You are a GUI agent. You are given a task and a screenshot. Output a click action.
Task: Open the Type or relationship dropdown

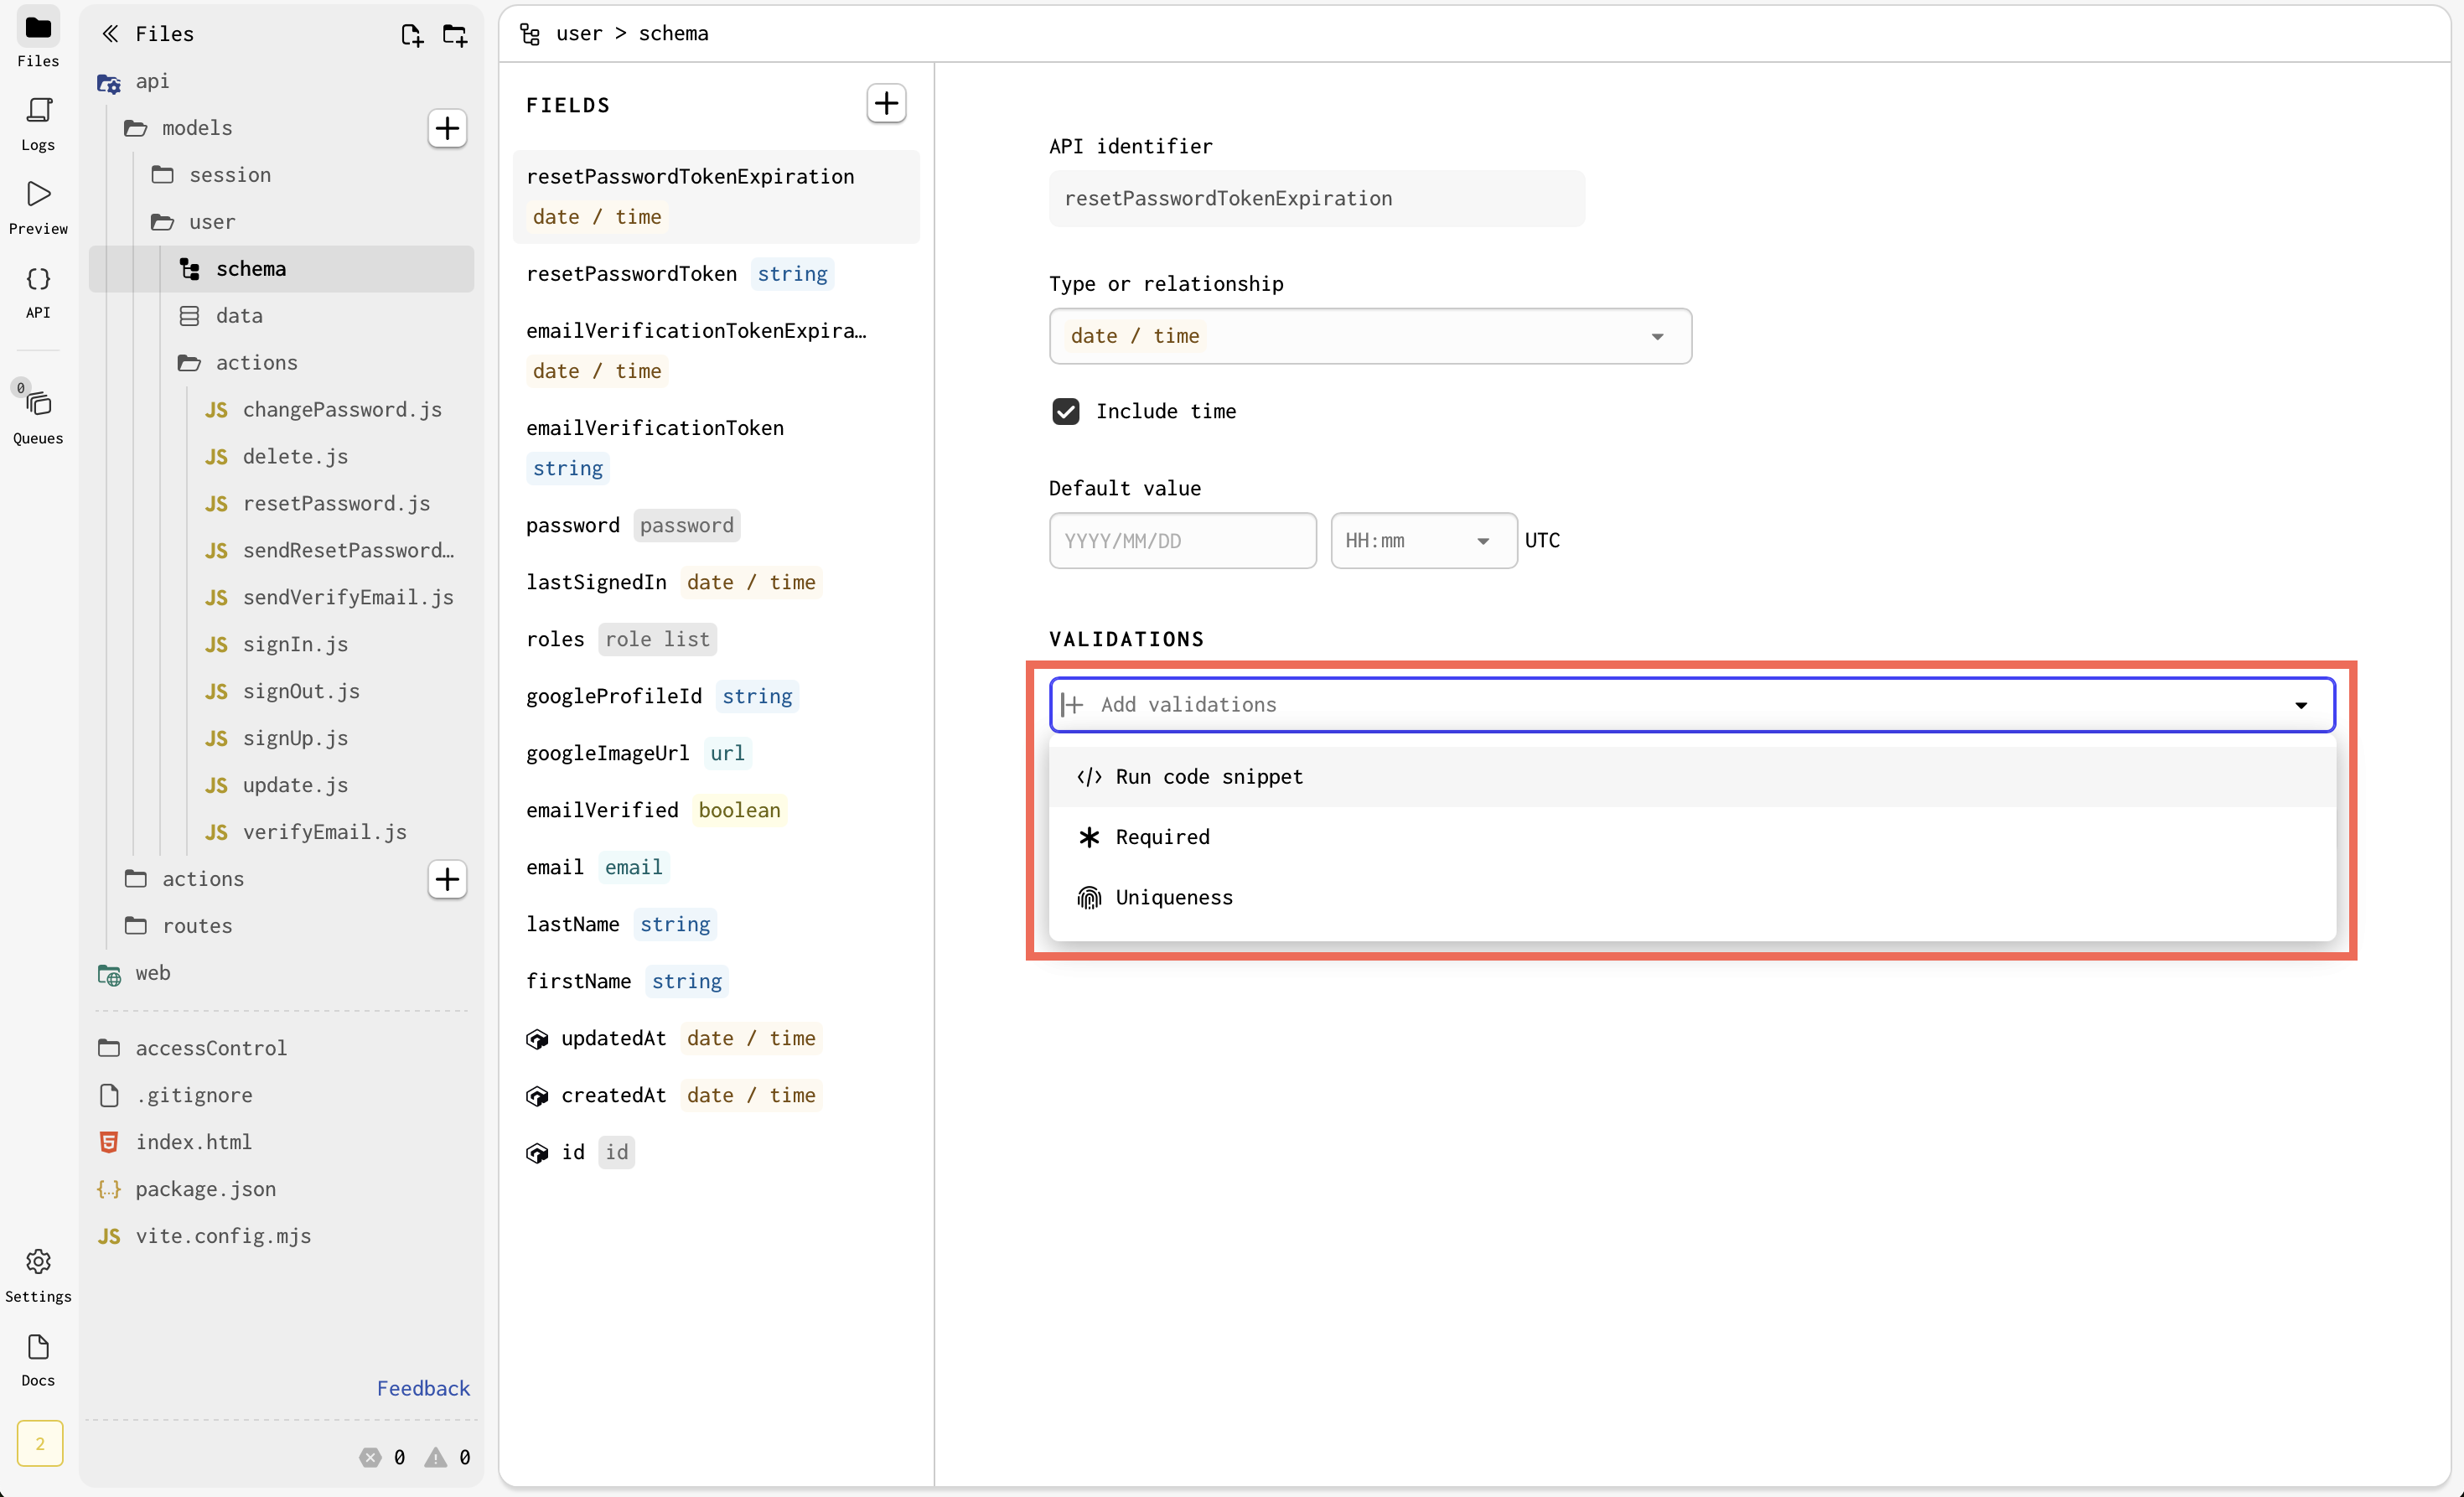point(1370,336)
